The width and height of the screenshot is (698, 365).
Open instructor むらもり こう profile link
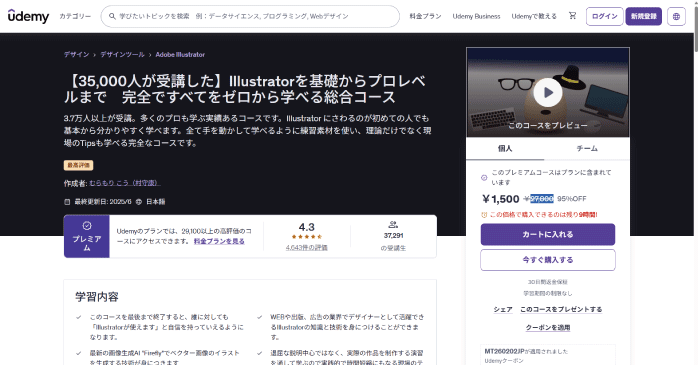[125, 183]
